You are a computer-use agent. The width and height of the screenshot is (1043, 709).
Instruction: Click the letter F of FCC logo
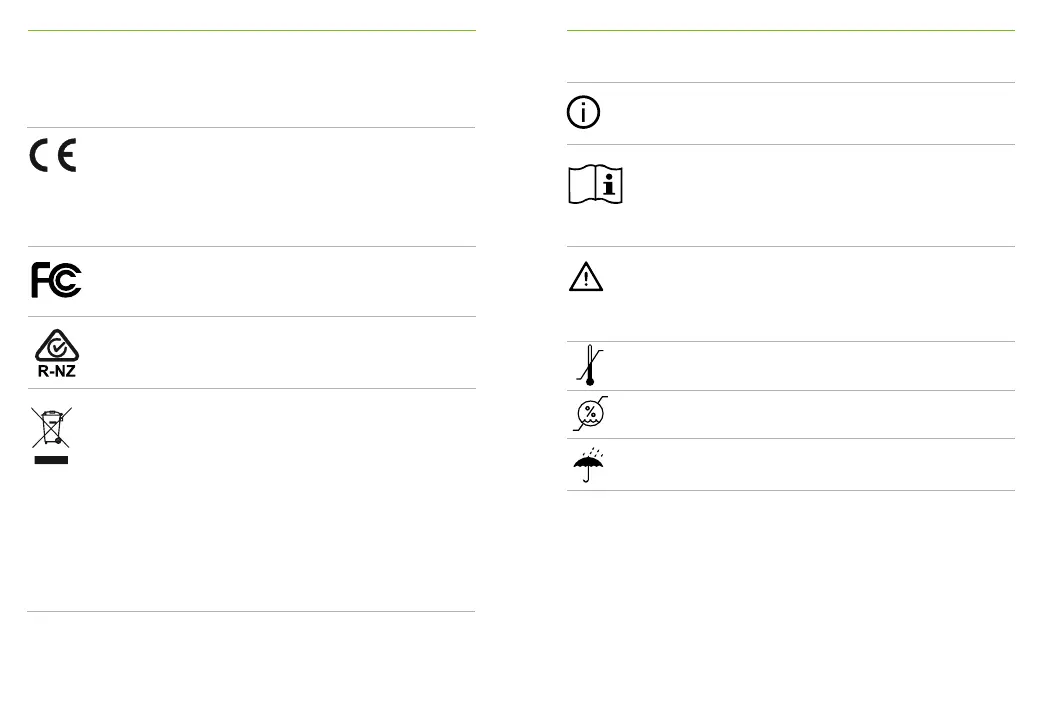[40, 280]
